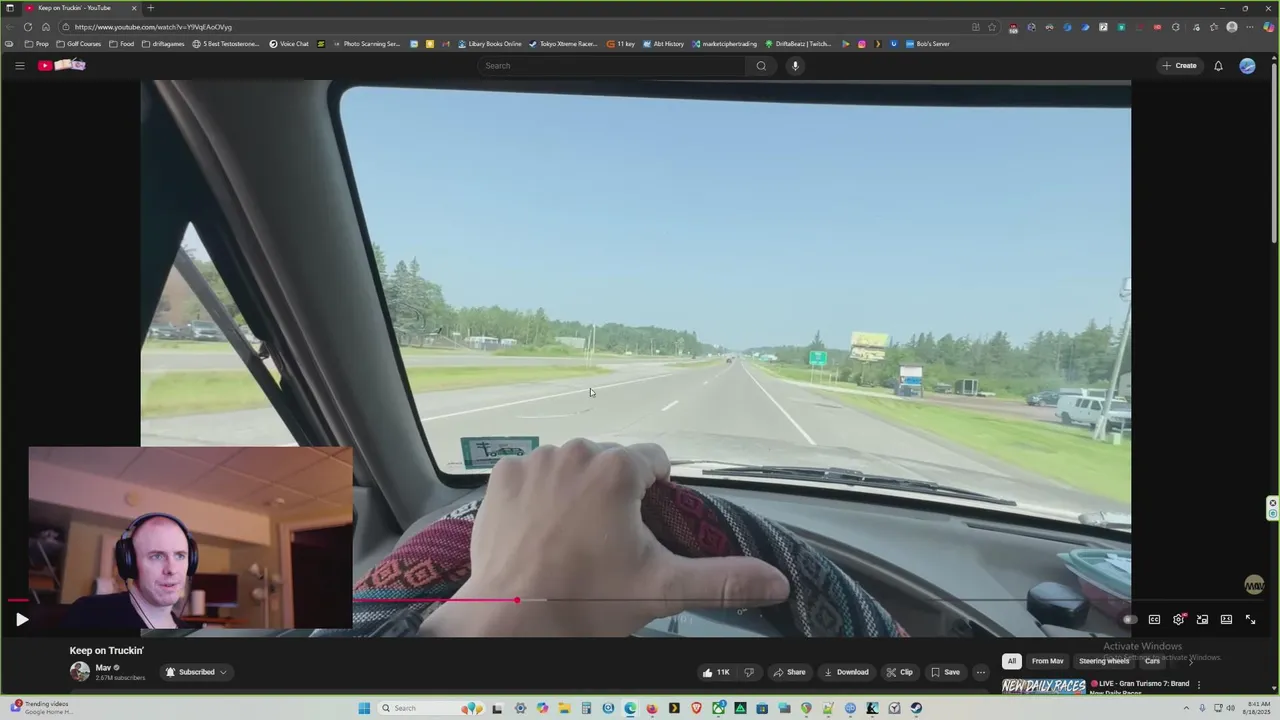
Task: Bookmark page with star icon
Action: (992, 27)
